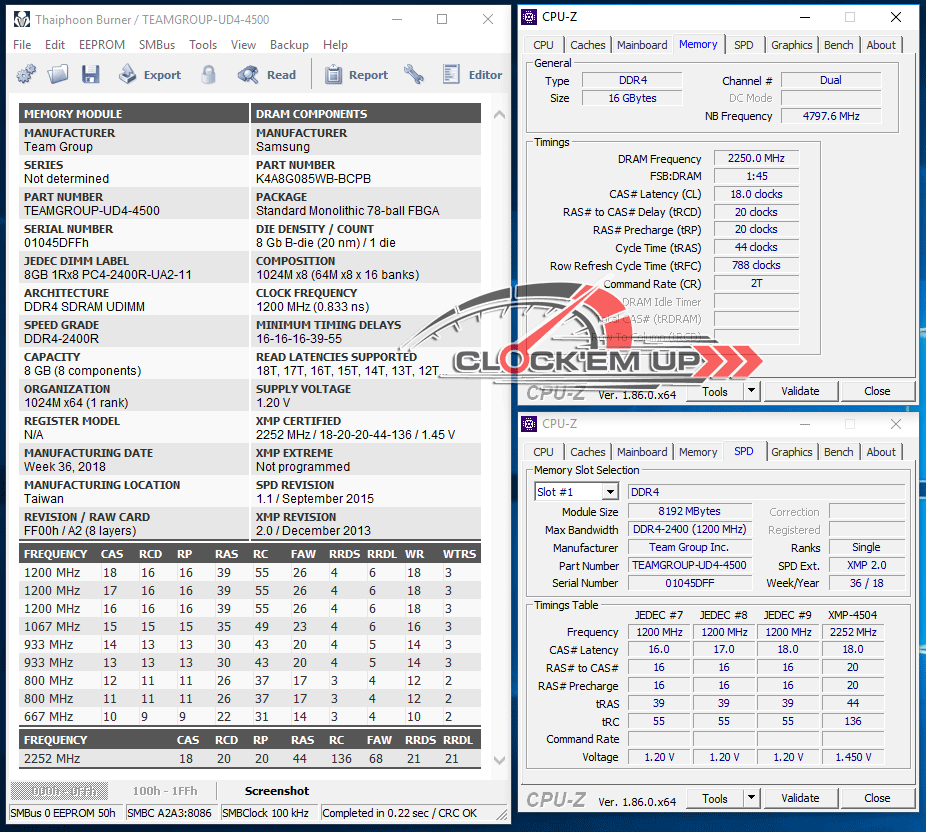The width and height of the screenshot is (926, 832).
Task: Expand the Slot #1 memory slot dropdown
Action: (x=609, y=492)
